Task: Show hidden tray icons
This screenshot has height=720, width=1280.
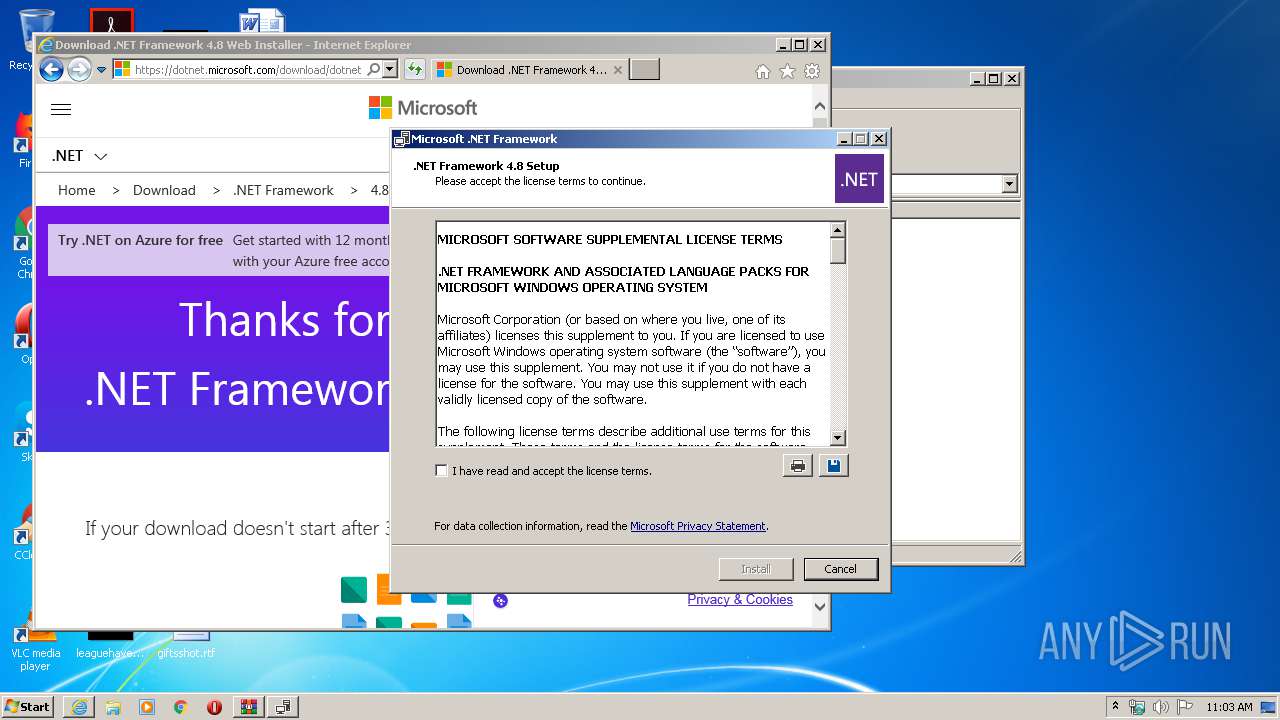Action: 1115,707
